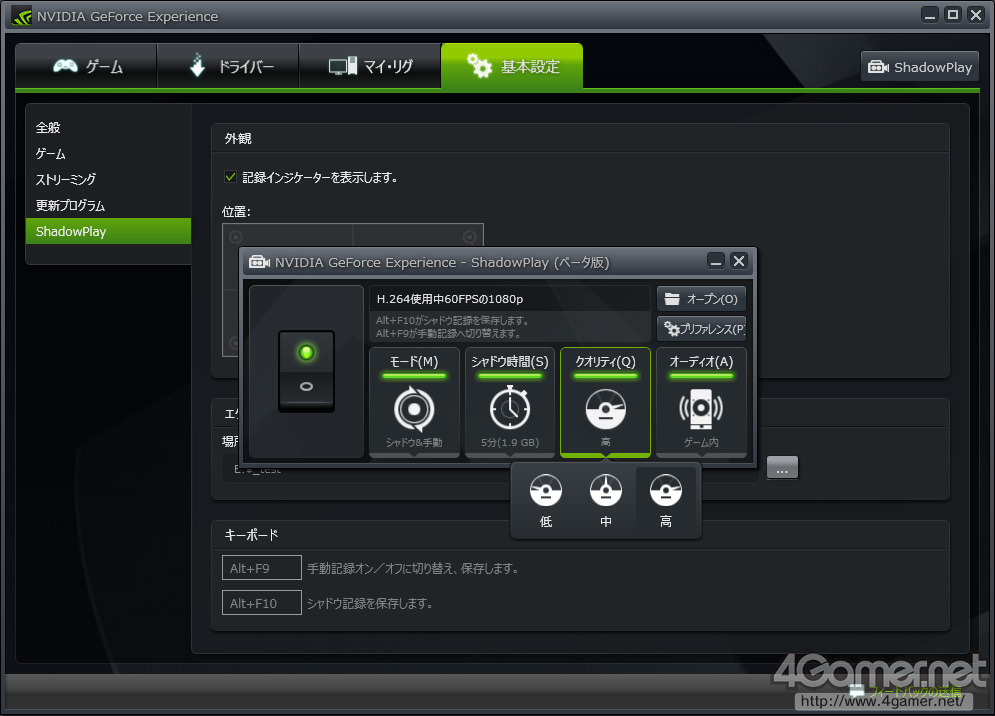Open the ドライバー tab

coord(228,66)
